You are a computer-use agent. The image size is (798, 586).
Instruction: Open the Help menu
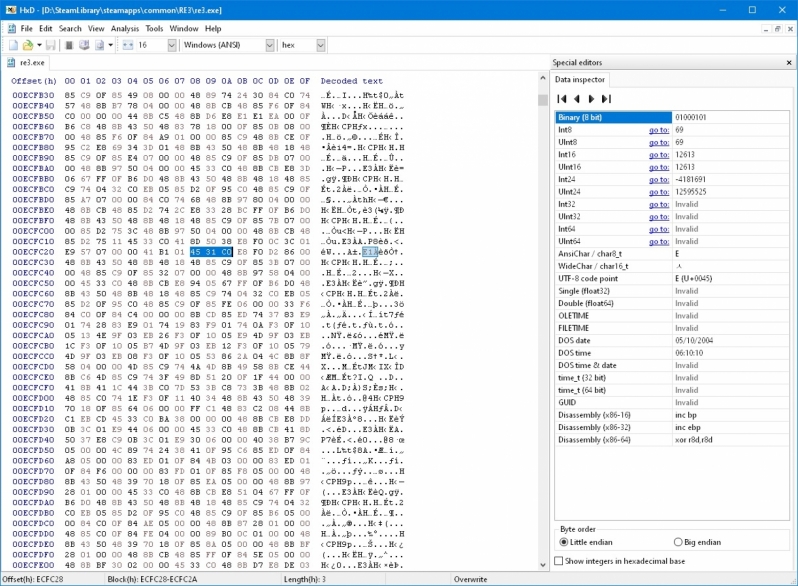[213, 29]
